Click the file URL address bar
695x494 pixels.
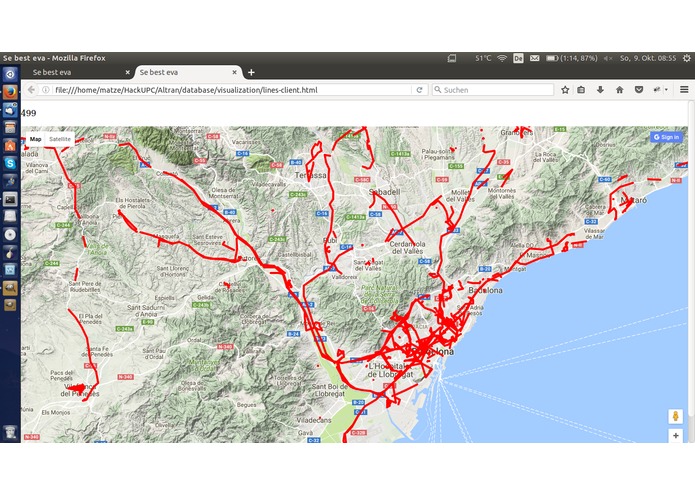point(230,90)
